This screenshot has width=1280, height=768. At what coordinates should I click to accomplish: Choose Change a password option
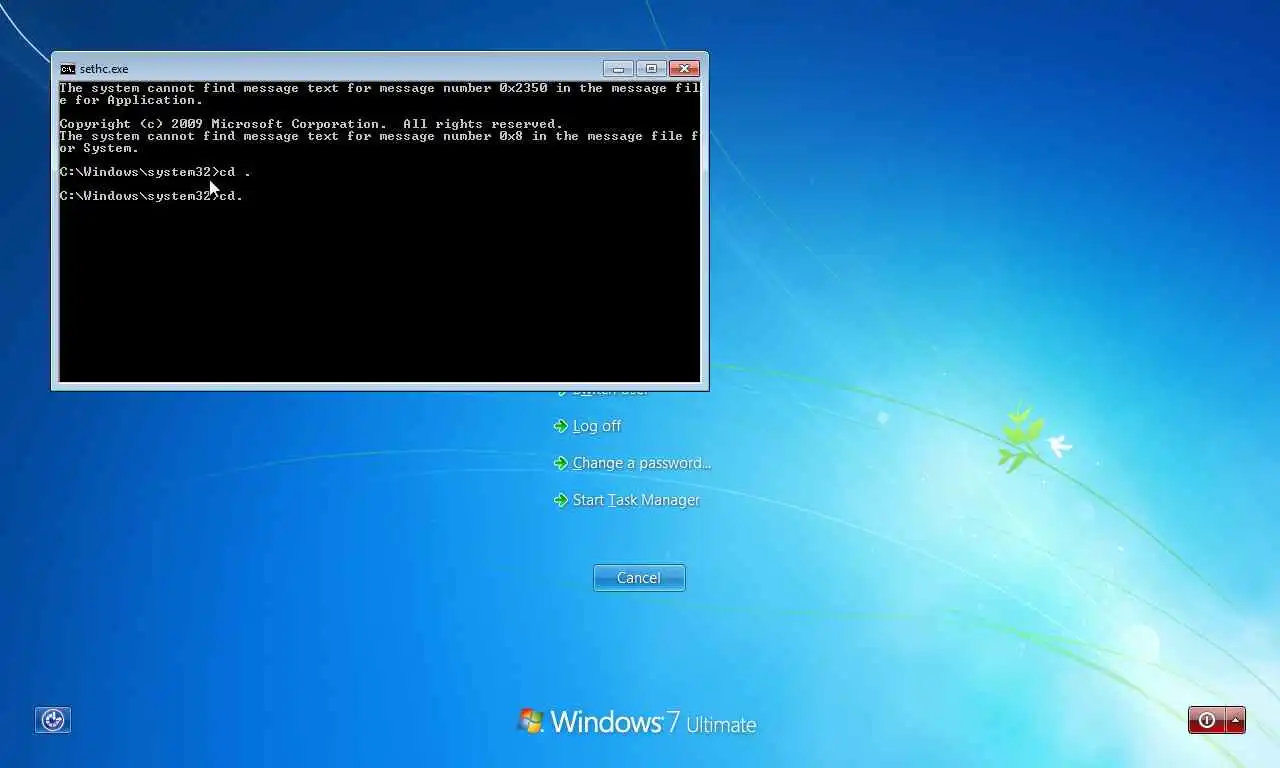pyautogui.click(x=642, y=463)
